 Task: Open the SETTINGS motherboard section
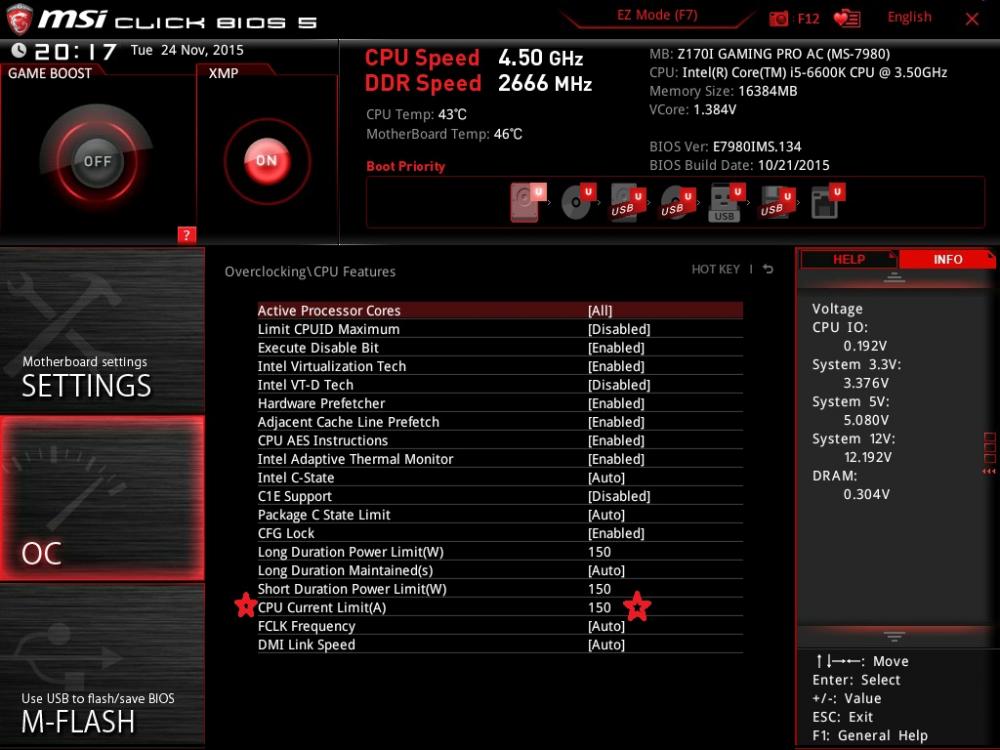click(102, 330)
